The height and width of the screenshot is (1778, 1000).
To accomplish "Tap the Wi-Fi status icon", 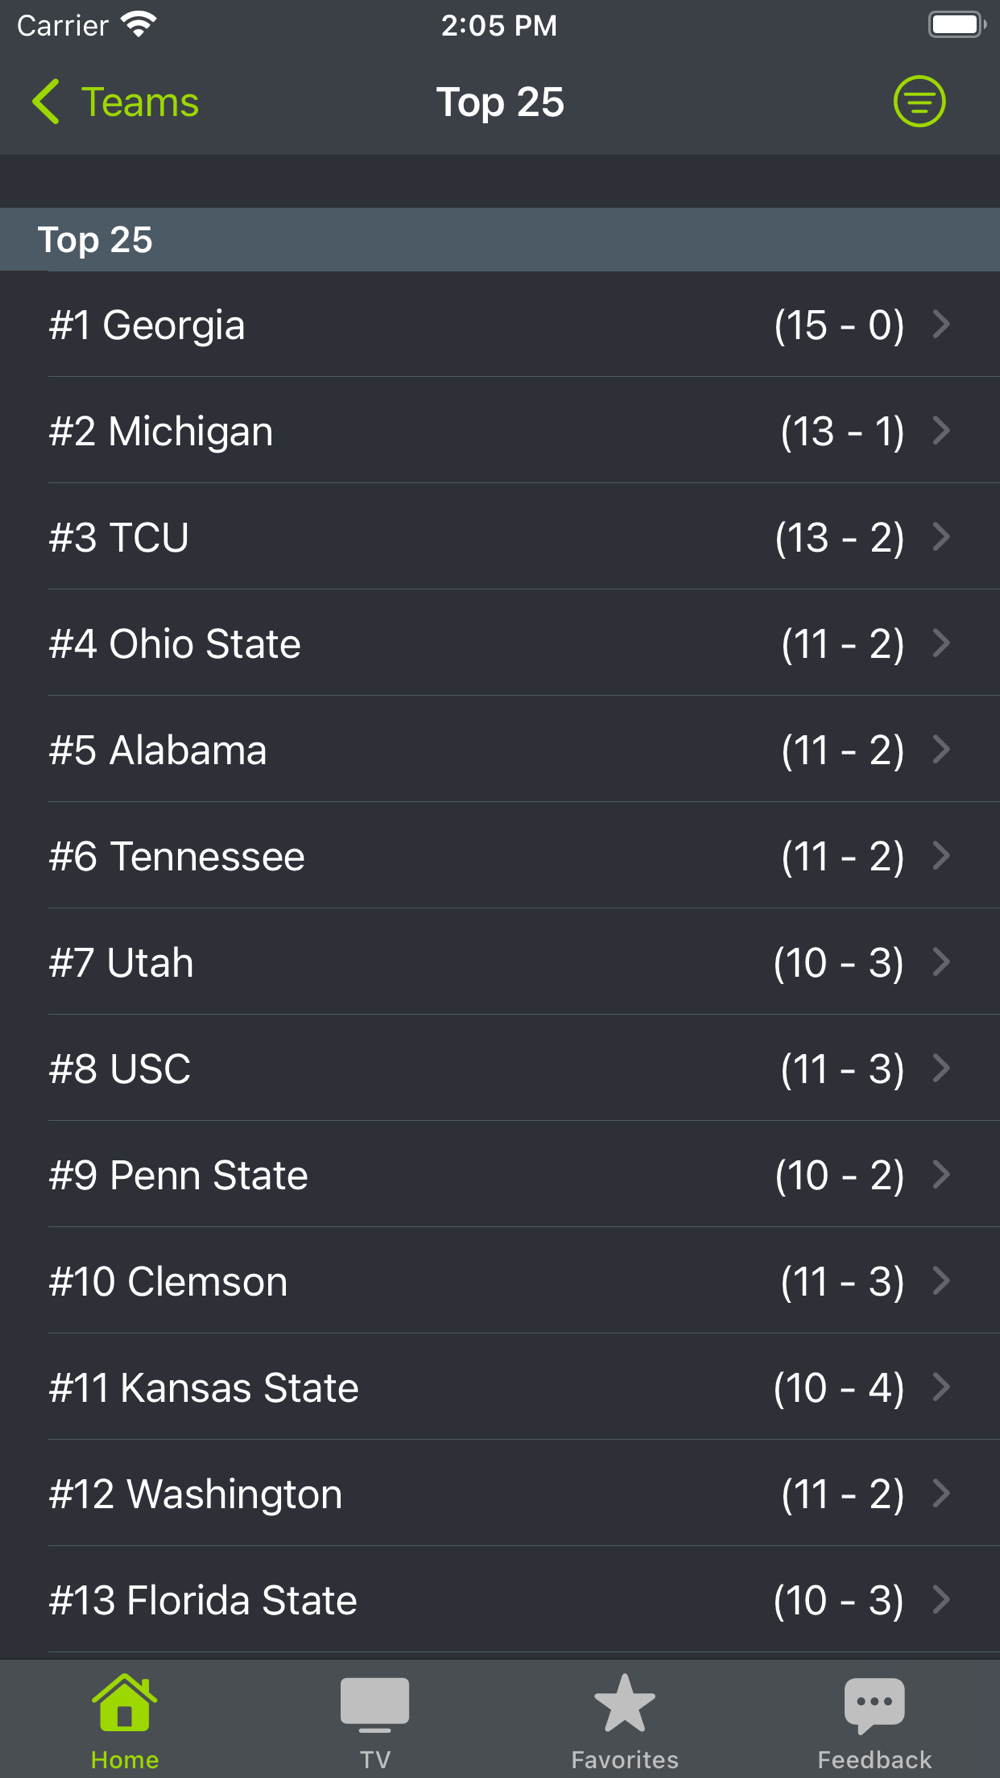I will [139, 25].
